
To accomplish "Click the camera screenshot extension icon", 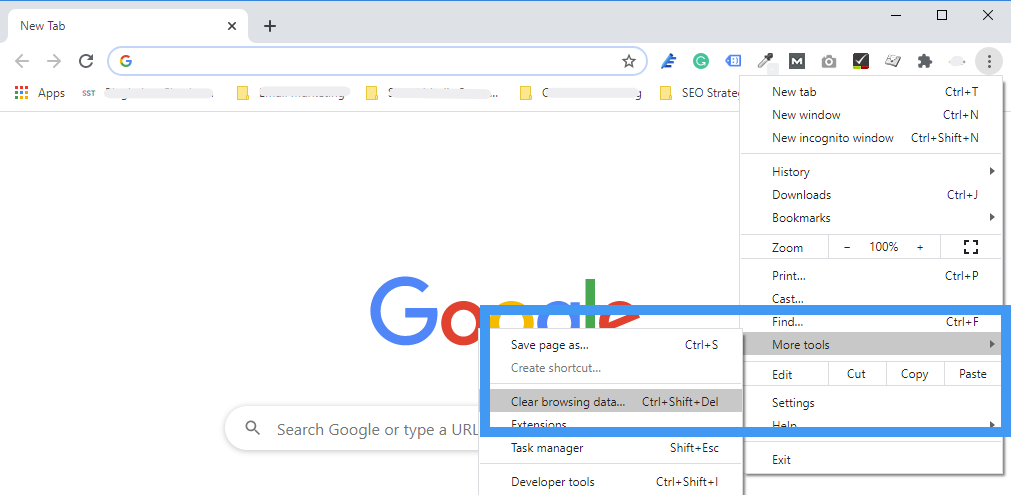I will (x=828, y=61).
